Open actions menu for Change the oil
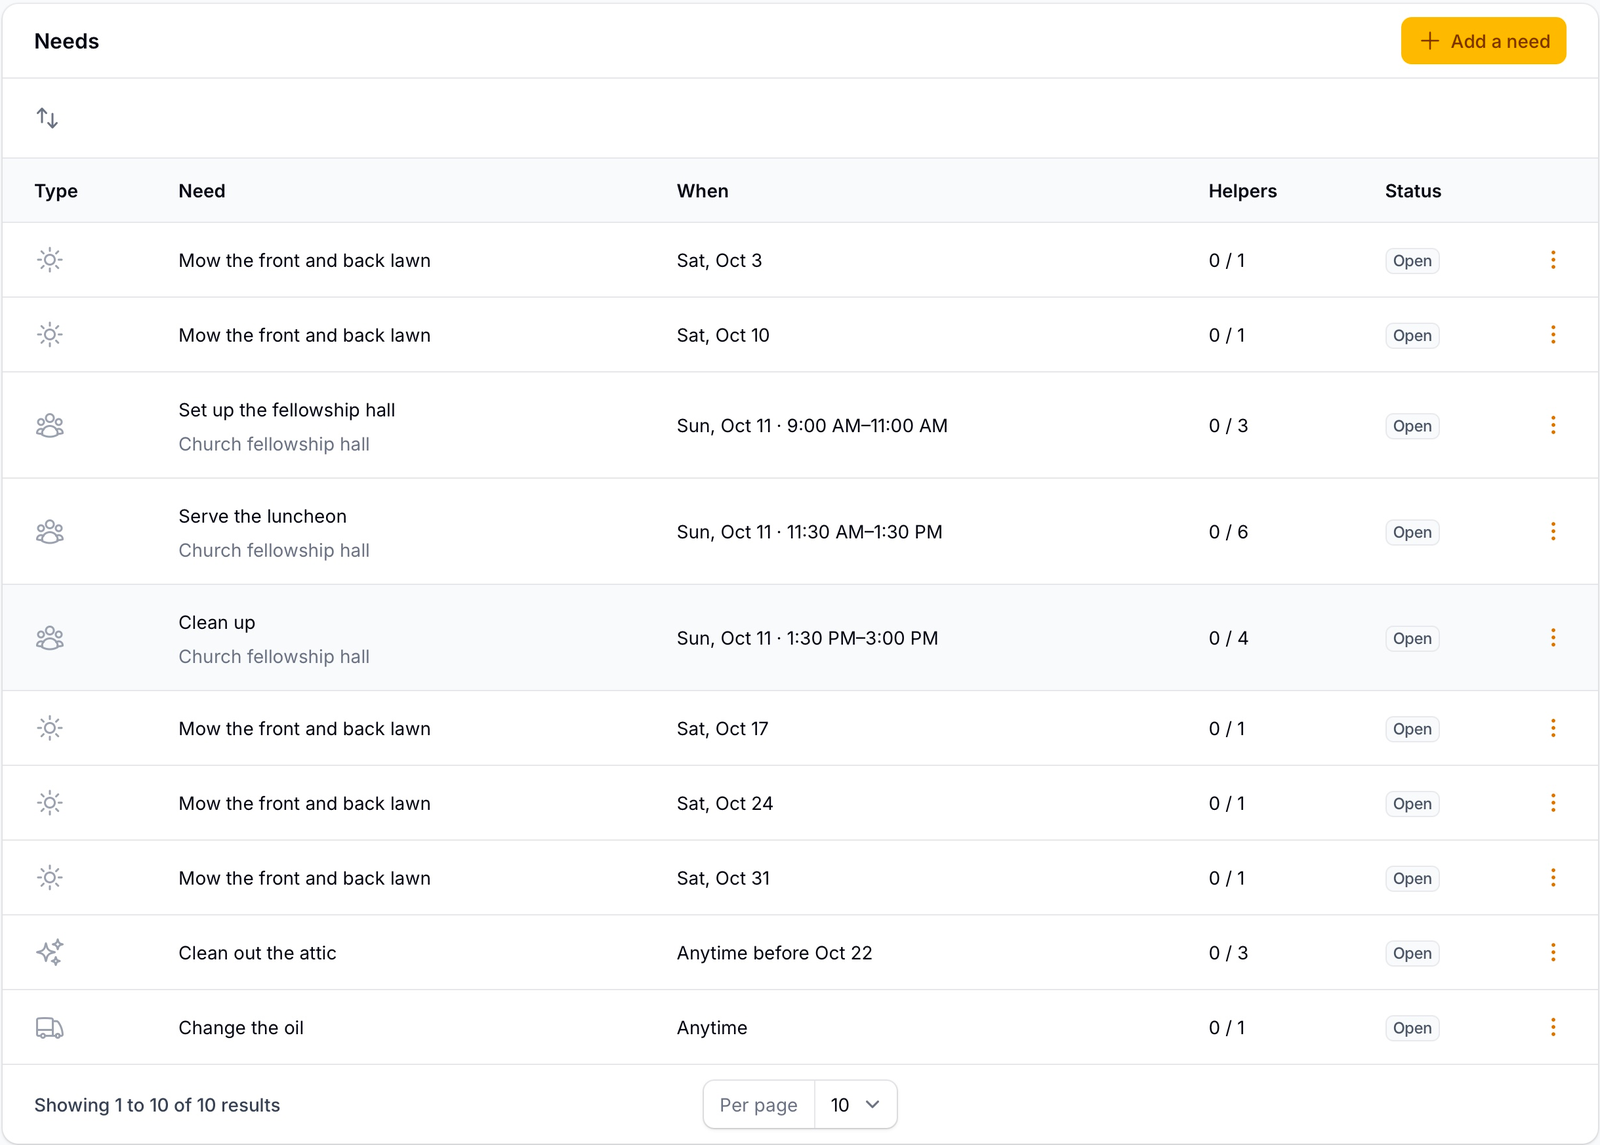 pyautogui.click(x=1553, y=1027)
